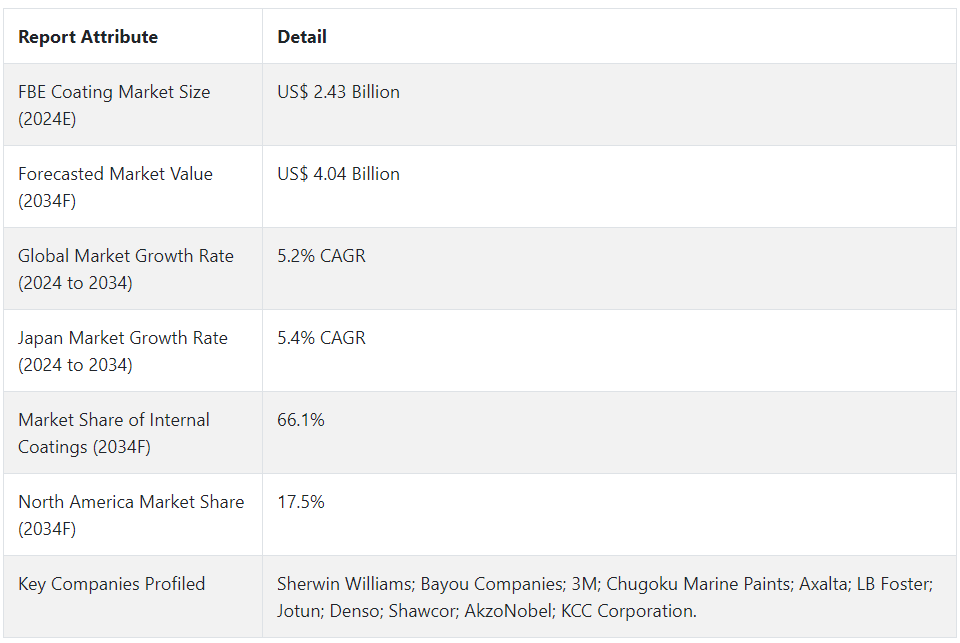
Task: Select the "Key Companies Profiled" cell
Action: tap(111, 584)
